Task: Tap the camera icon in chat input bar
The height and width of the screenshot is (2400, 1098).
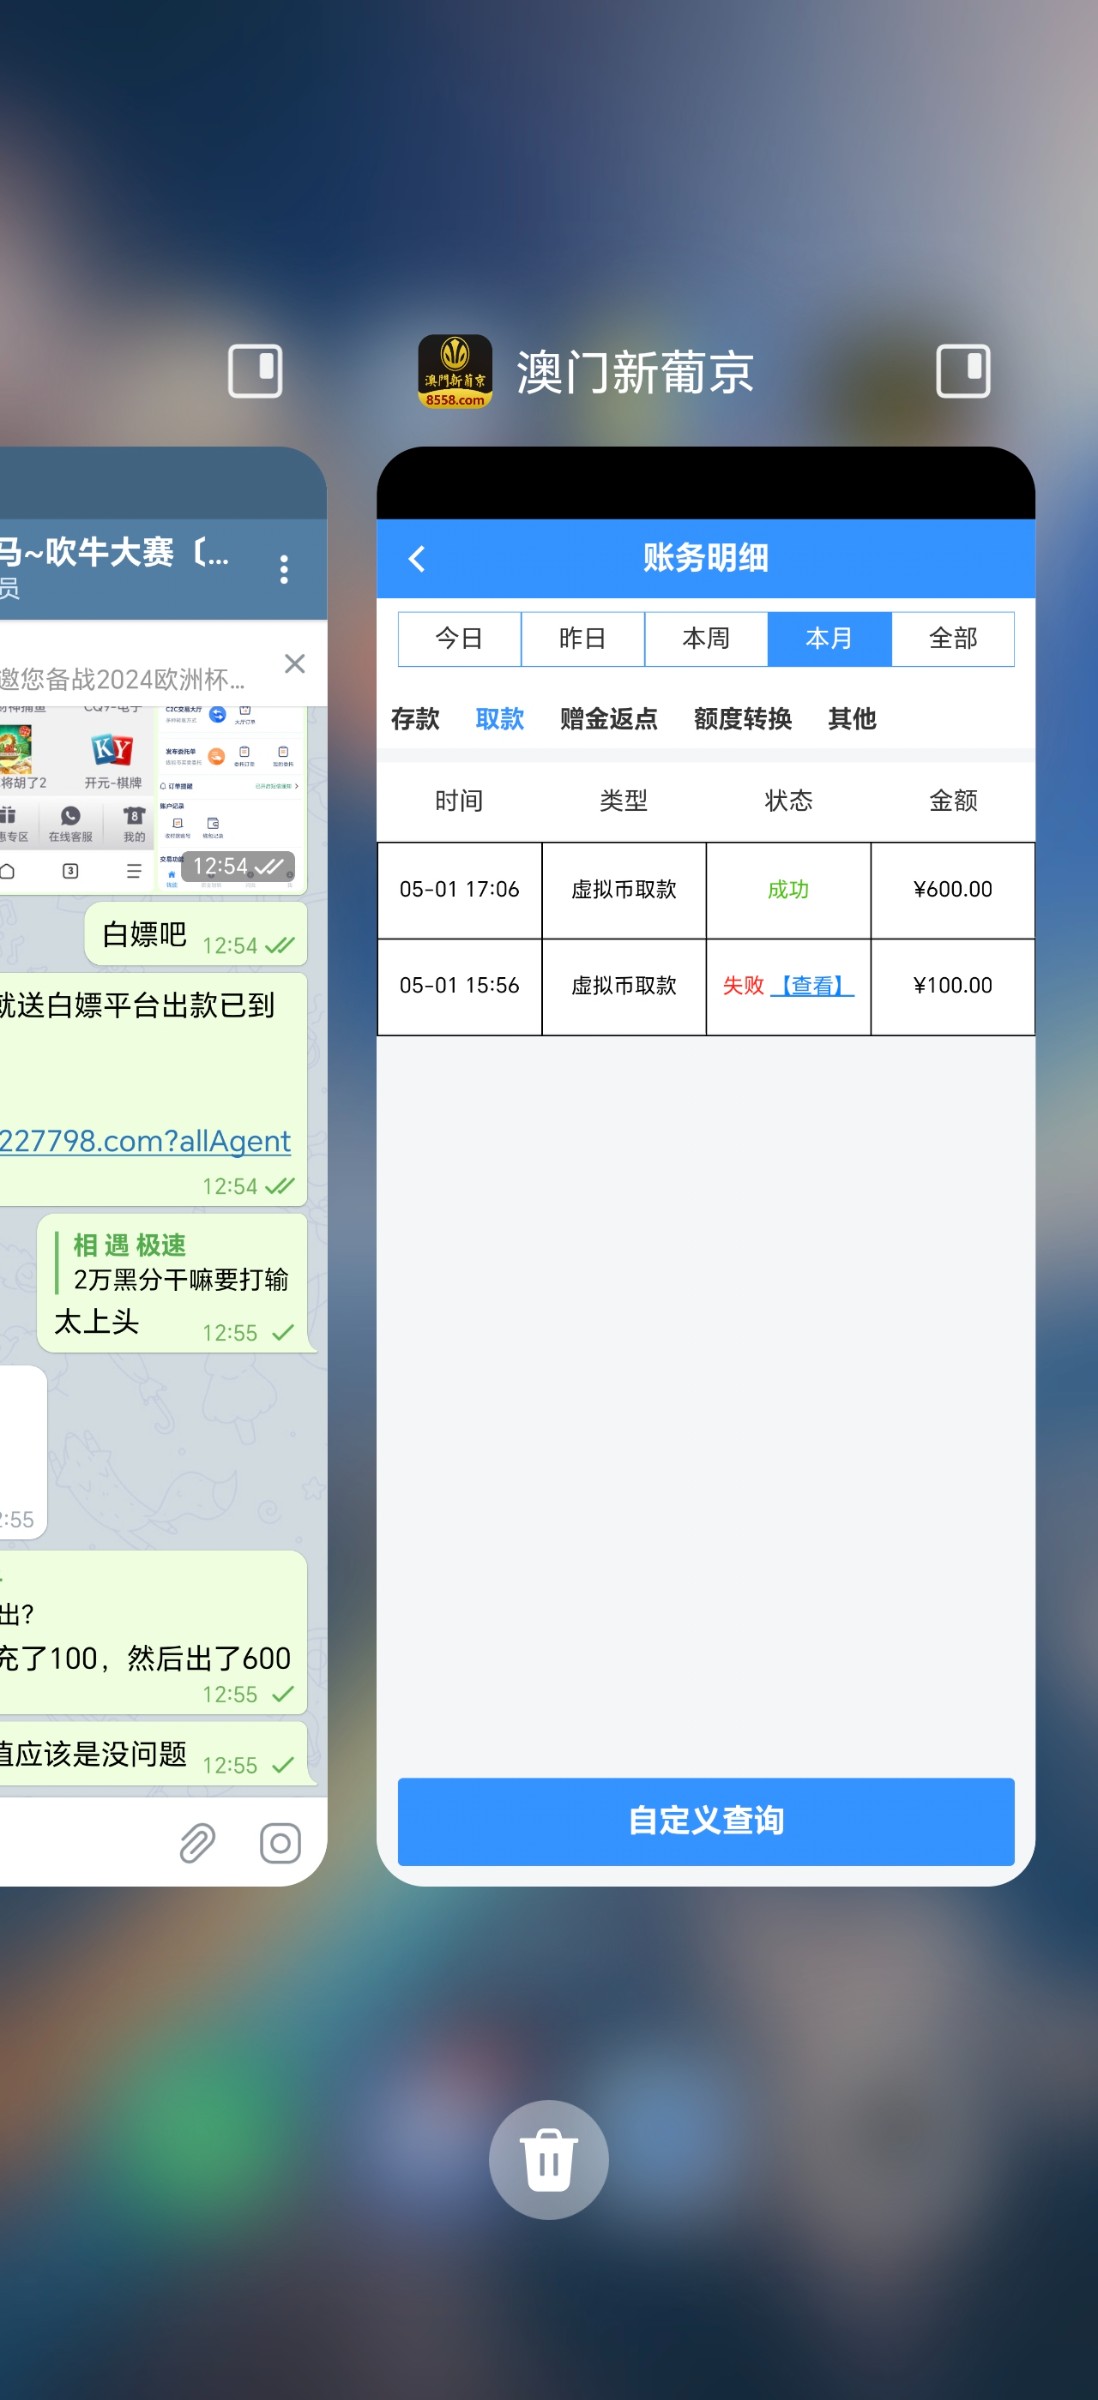Action: 280,1843
